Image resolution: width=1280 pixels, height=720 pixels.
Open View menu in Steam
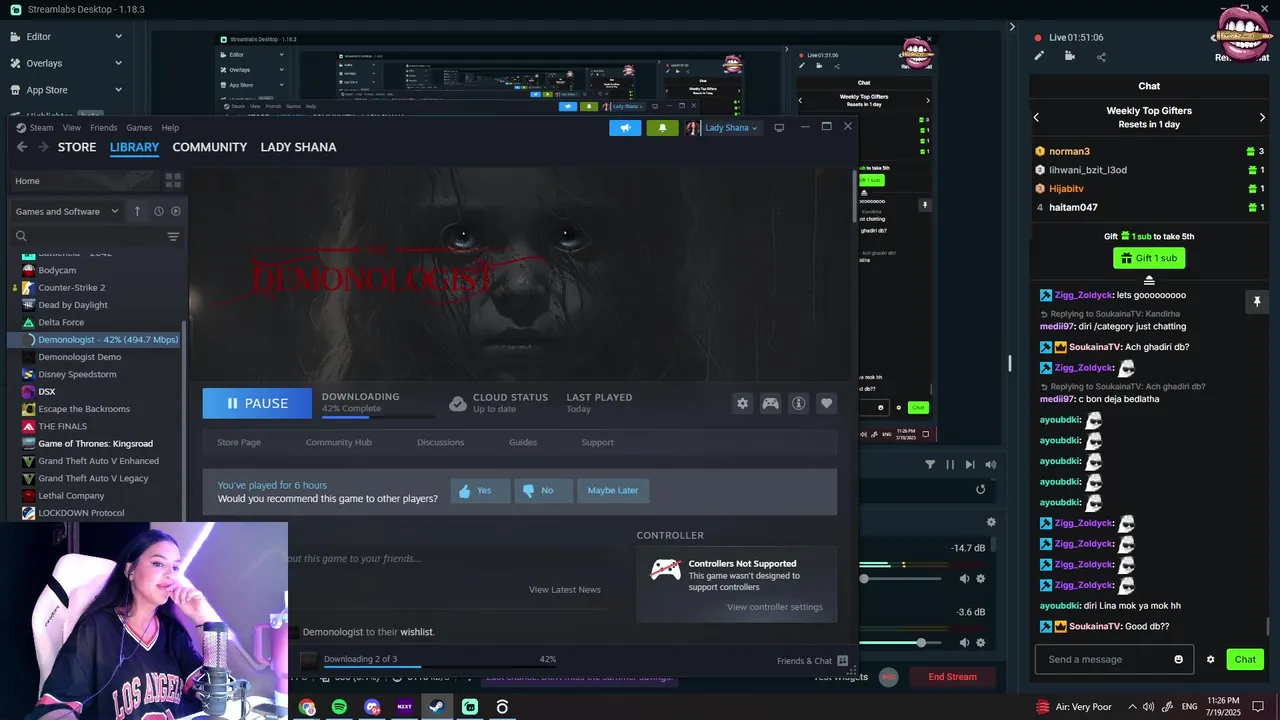pyautogui.click(x=71, y=128)
